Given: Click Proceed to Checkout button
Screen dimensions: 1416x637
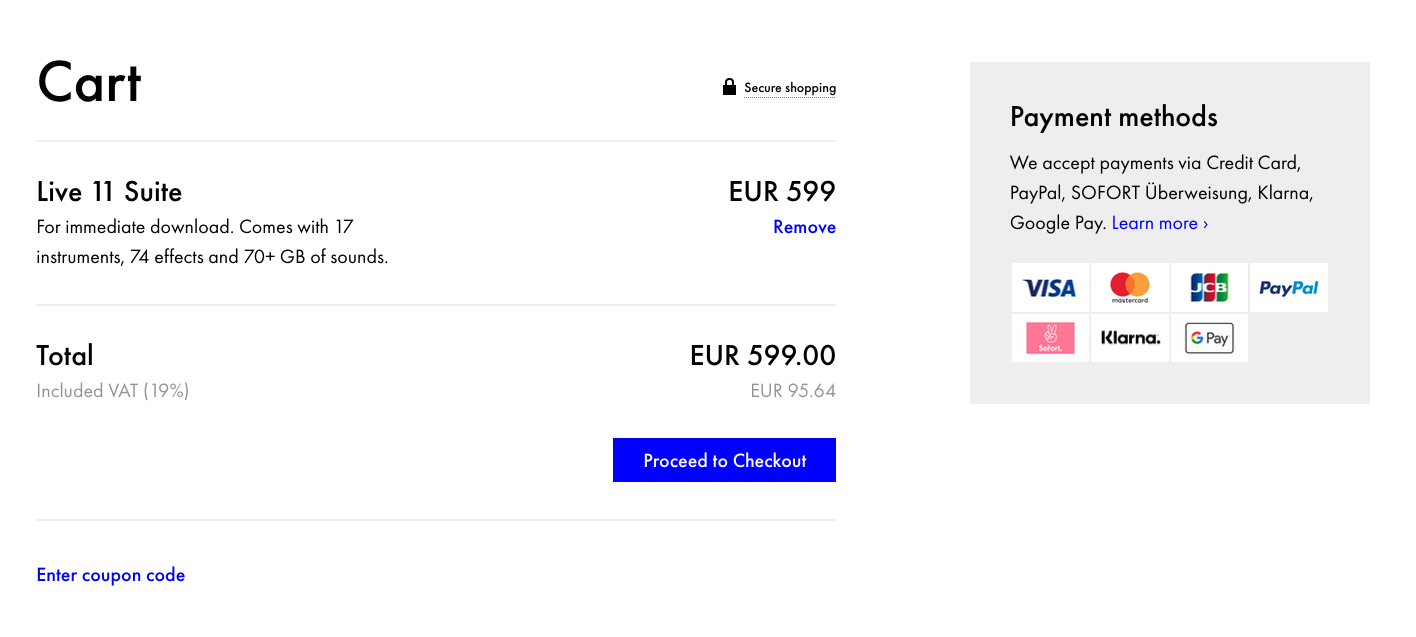Looking at the screenshot, I should pos(724,460).
